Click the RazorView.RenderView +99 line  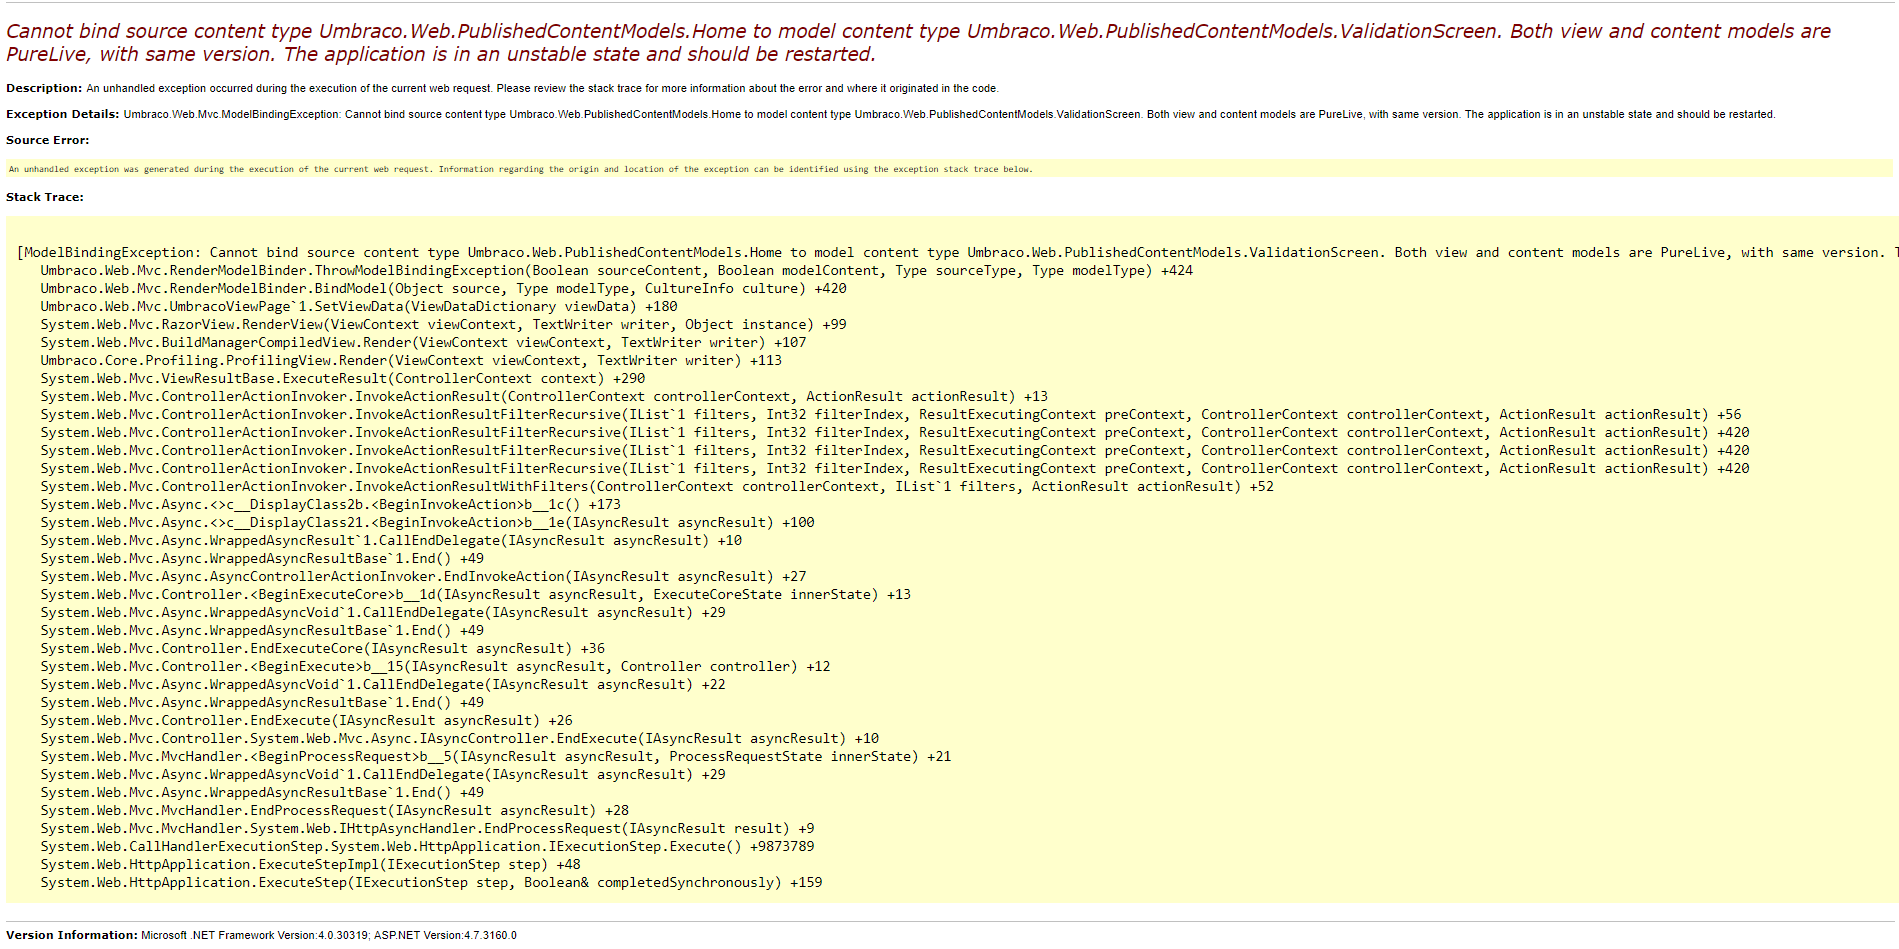pyautogui.click(x=443, y=325)
